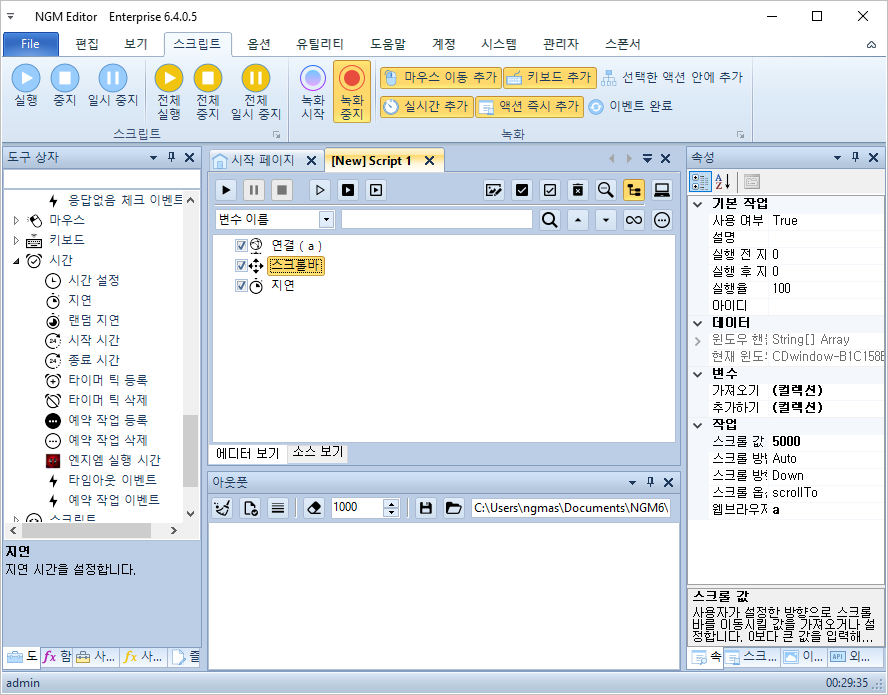
Task: Stop all scripts with 전체 중지
Action: (x=208, y=92)
